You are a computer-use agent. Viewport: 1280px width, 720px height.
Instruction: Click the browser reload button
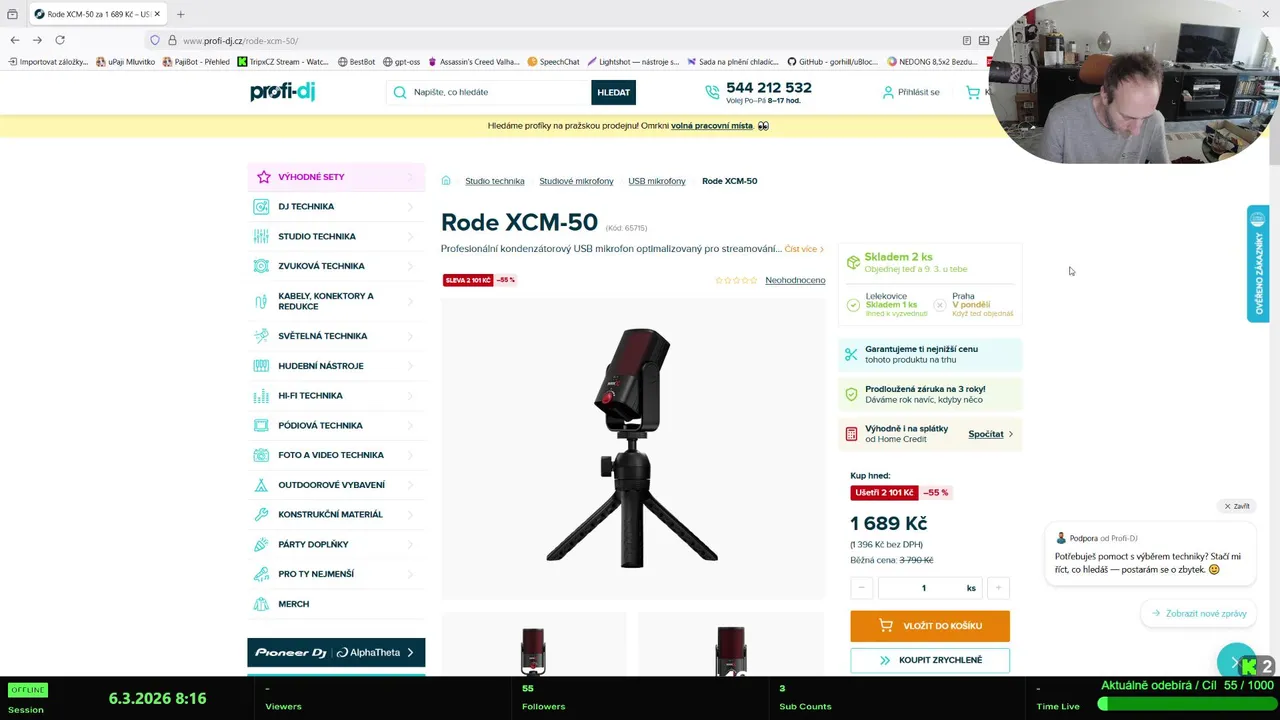(60, 40)
